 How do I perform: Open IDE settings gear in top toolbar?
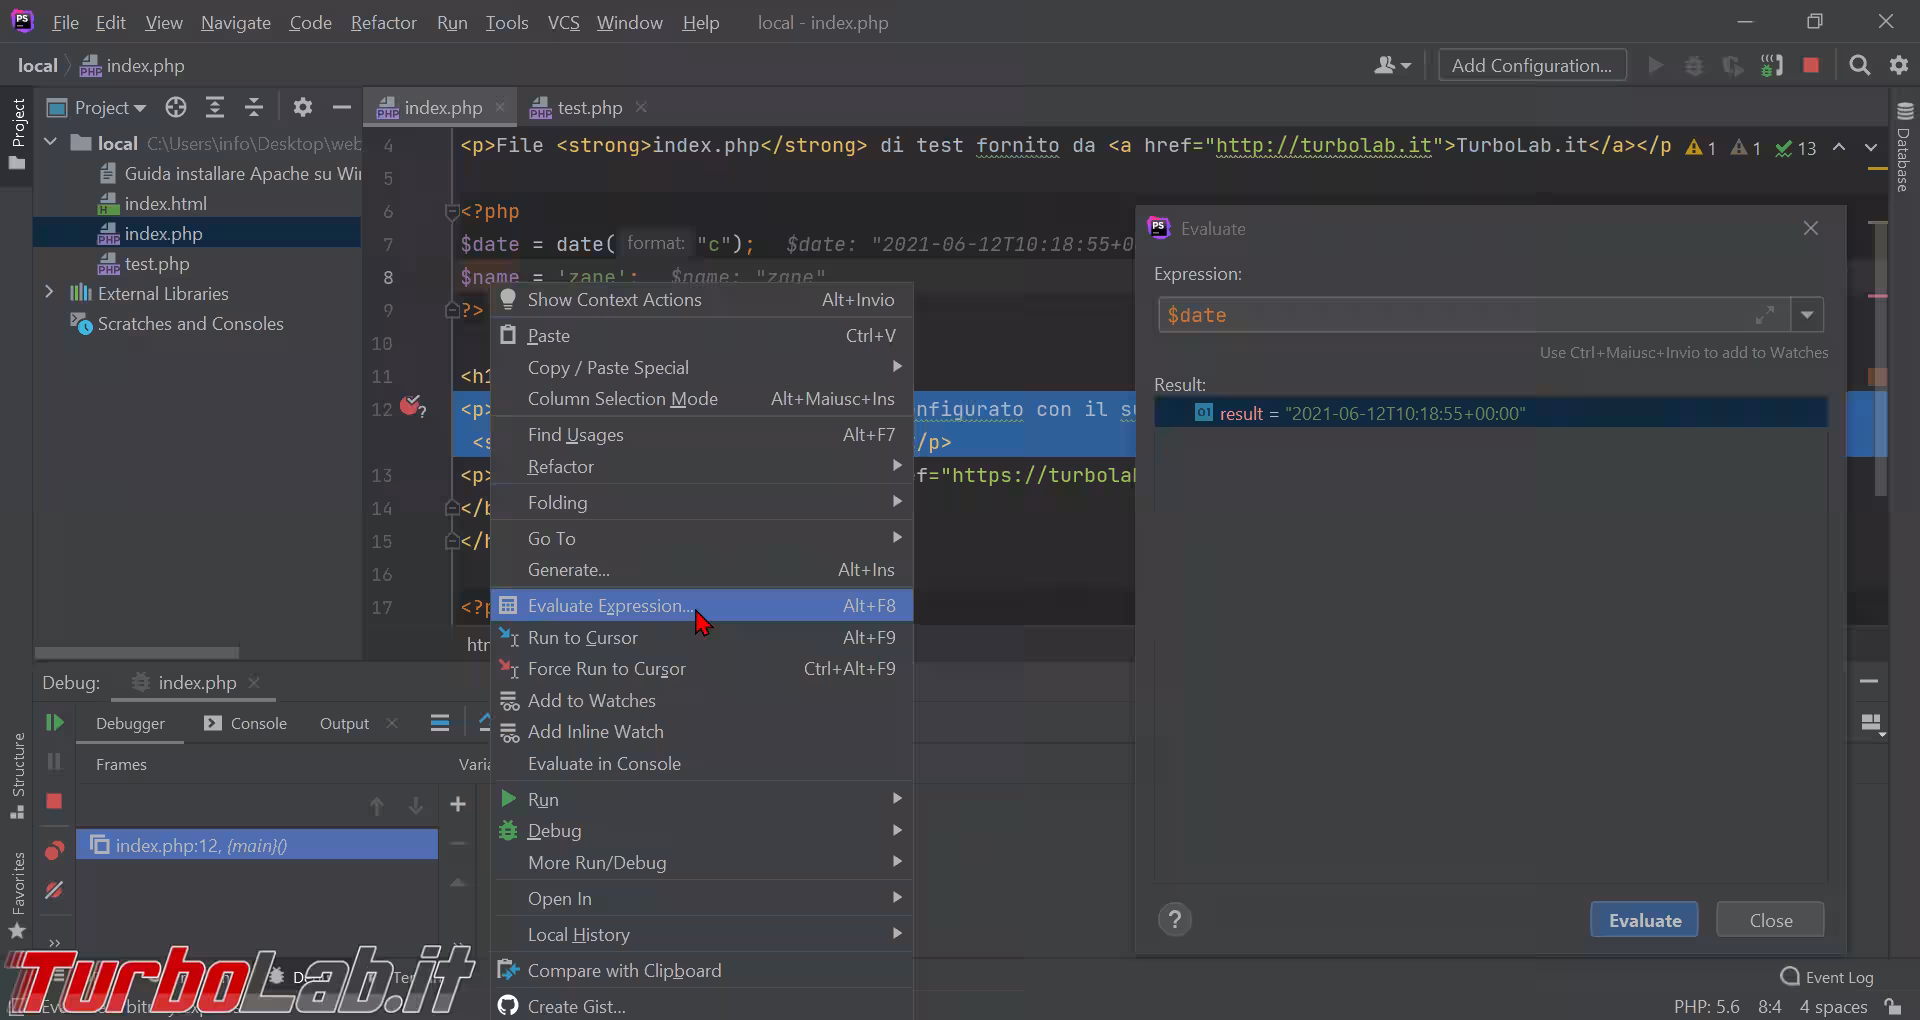tap(1898, 66)
